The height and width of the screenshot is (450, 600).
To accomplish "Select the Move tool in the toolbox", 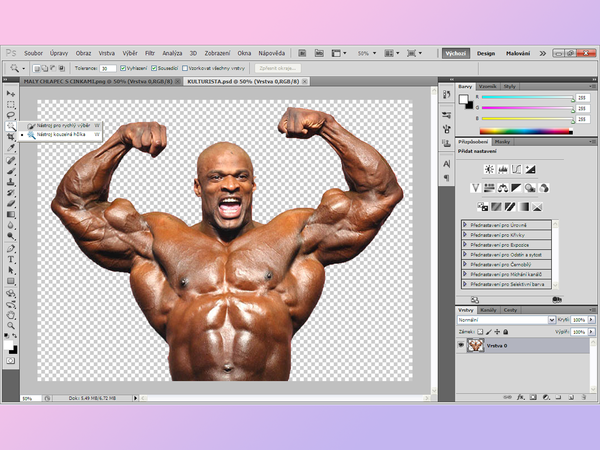I will pos(11,93).
